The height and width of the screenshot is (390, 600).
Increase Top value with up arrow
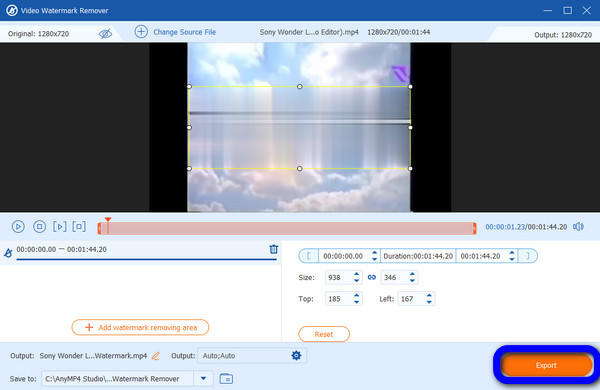click(x=357, y=295)
